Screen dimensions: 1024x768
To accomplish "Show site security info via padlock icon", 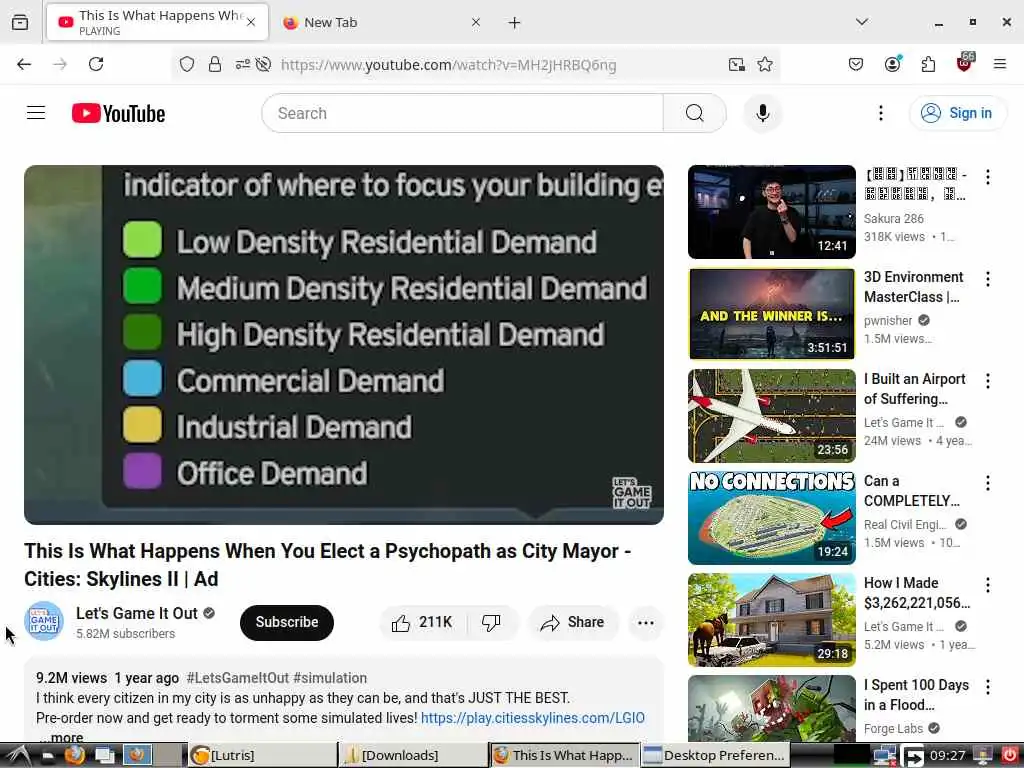I will [x=215, y=64].
